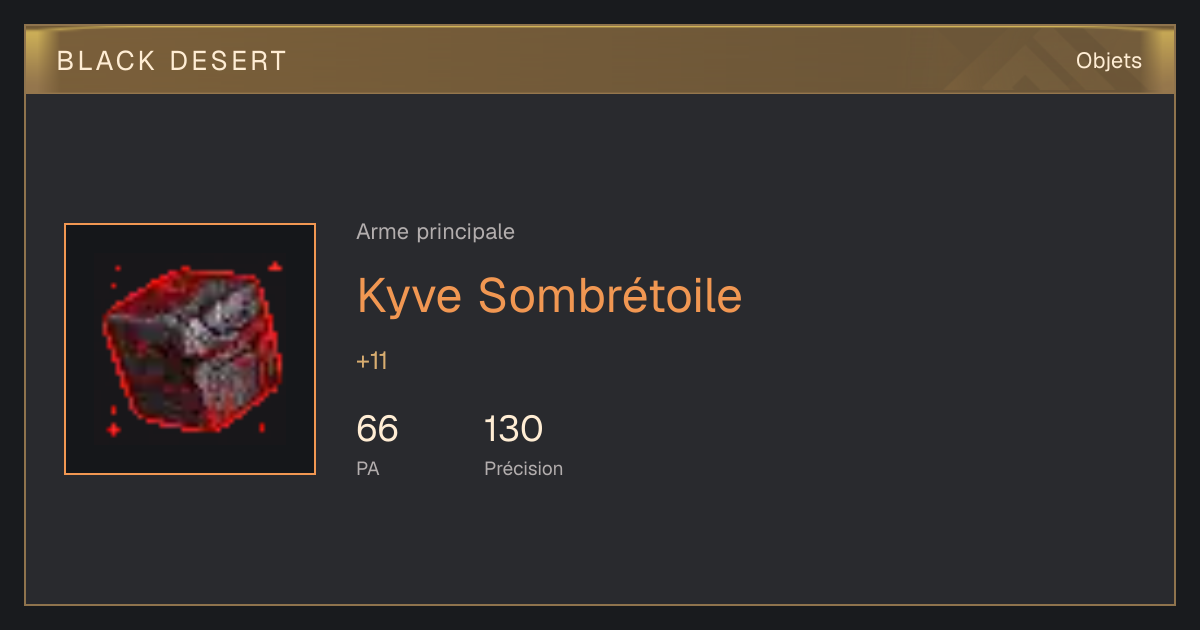Select the Kyve Sombrétoile item name
1200x630 pixels.
pyautogui.click(x=549, y=295)
